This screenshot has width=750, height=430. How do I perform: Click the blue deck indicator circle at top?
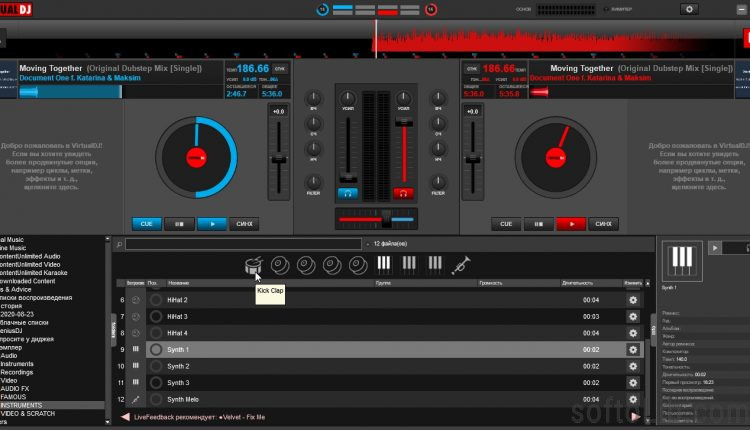322,9
